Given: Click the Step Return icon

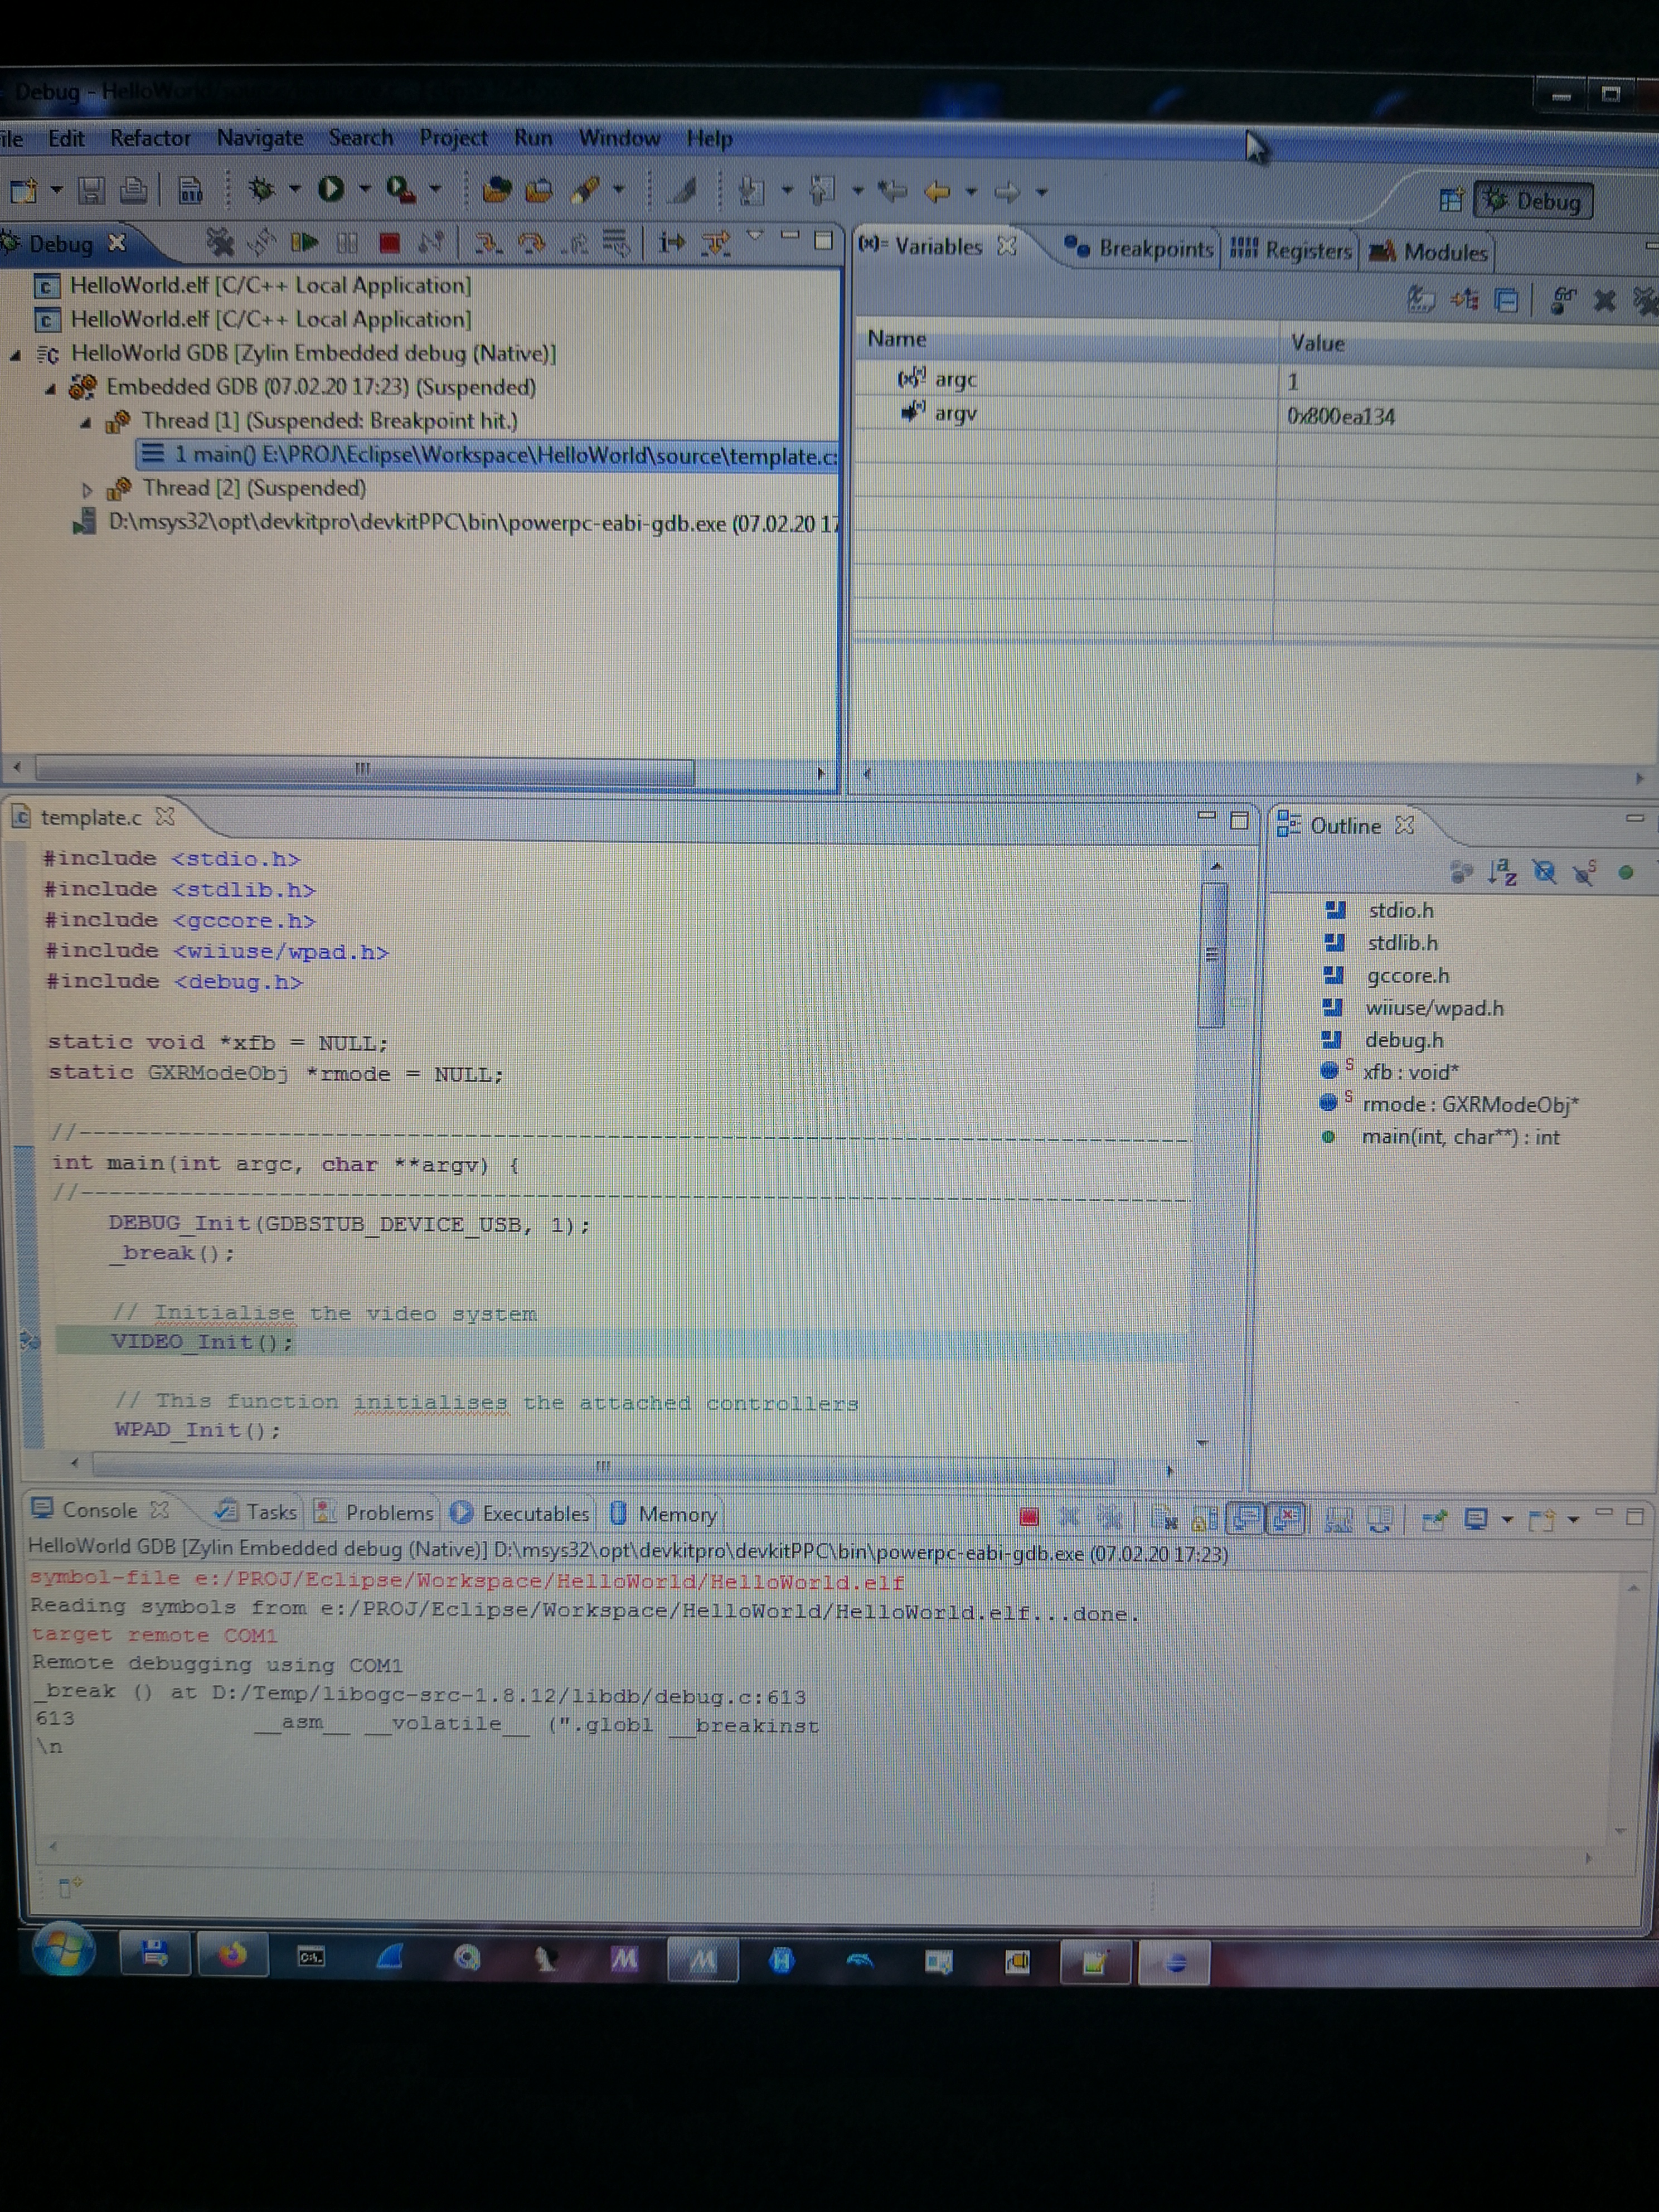Looking at the screenshot, I should (x=575, y=242).
